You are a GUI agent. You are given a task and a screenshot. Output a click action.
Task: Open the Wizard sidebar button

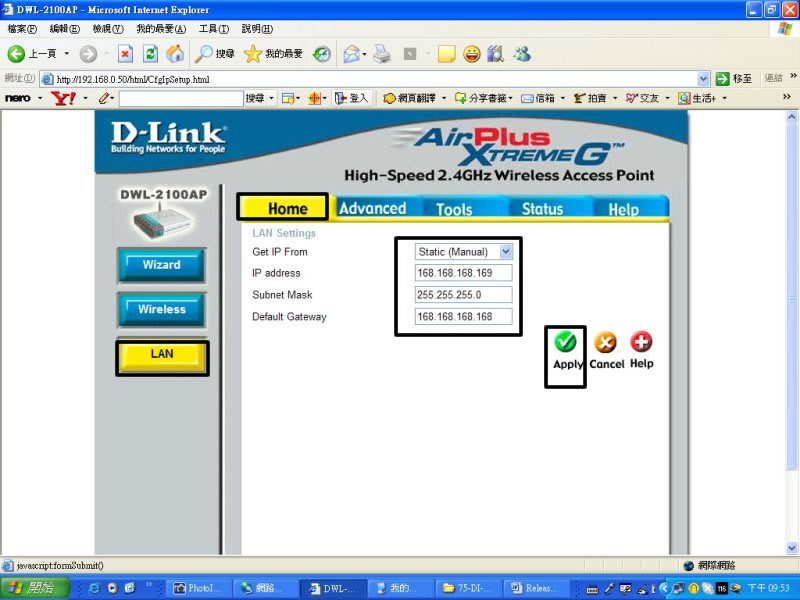pyautogui.click(x=162, y=265)
